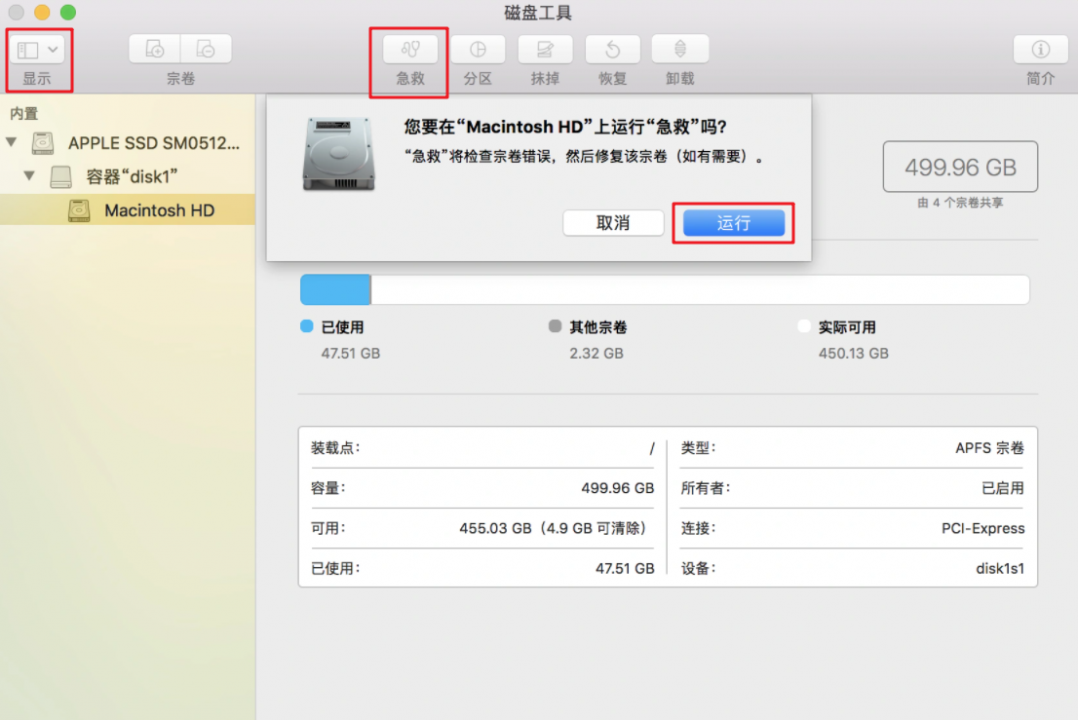Click the yellow minimize window button
This screenshot has width=1078, height=720.
[42, 12]
